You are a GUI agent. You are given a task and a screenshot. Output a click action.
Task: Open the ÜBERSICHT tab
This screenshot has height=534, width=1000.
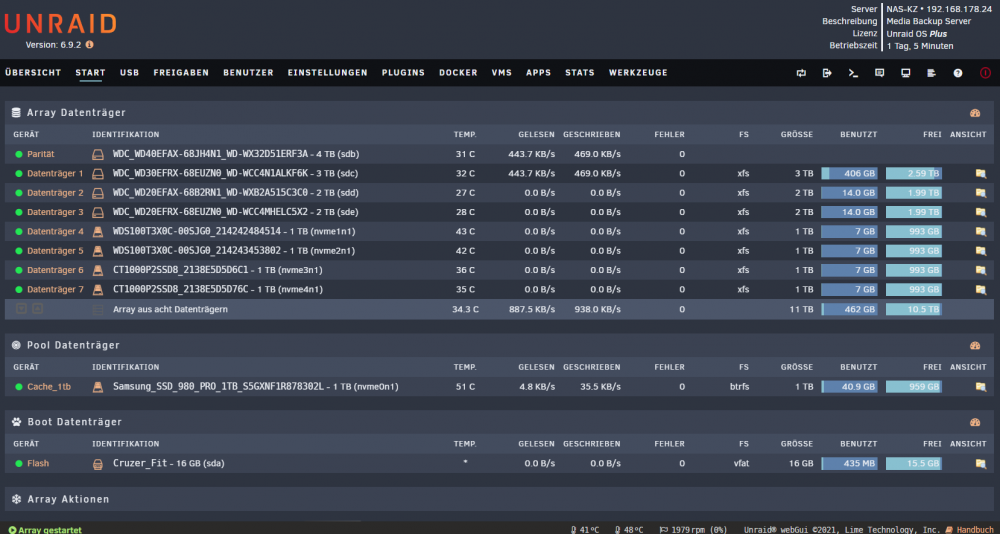coord(33,73)
